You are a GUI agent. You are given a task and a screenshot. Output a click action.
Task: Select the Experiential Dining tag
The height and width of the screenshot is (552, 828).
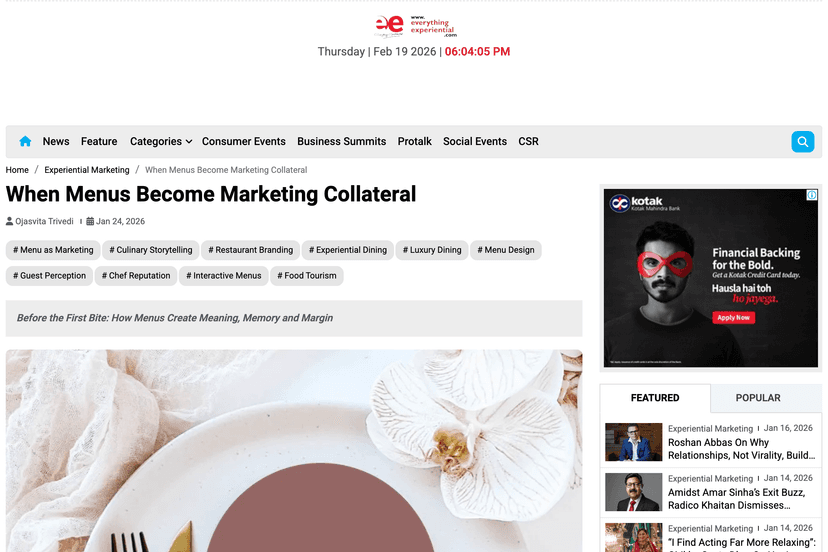coord(347,250)
